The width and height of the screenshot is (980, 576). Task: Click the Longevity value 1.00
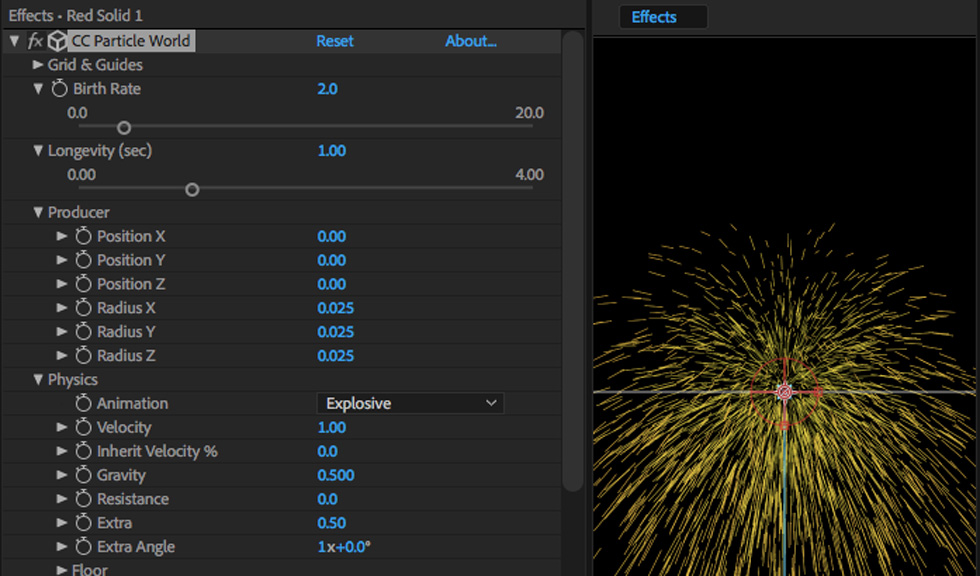(331, 151)
